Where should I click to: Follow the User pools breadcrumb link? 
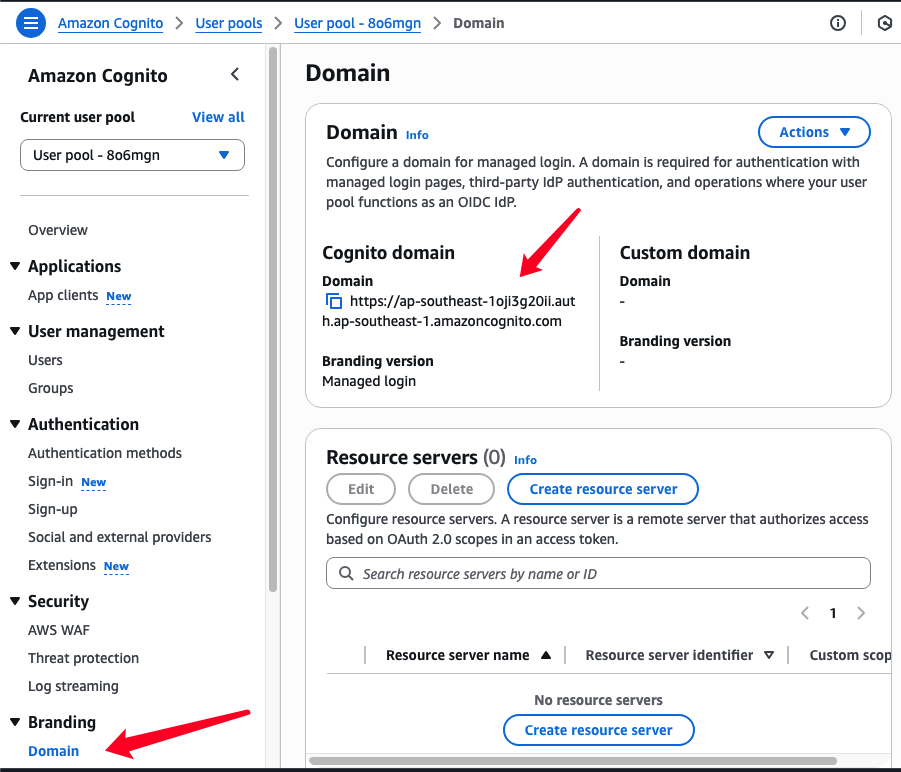[x=229, y=23]
